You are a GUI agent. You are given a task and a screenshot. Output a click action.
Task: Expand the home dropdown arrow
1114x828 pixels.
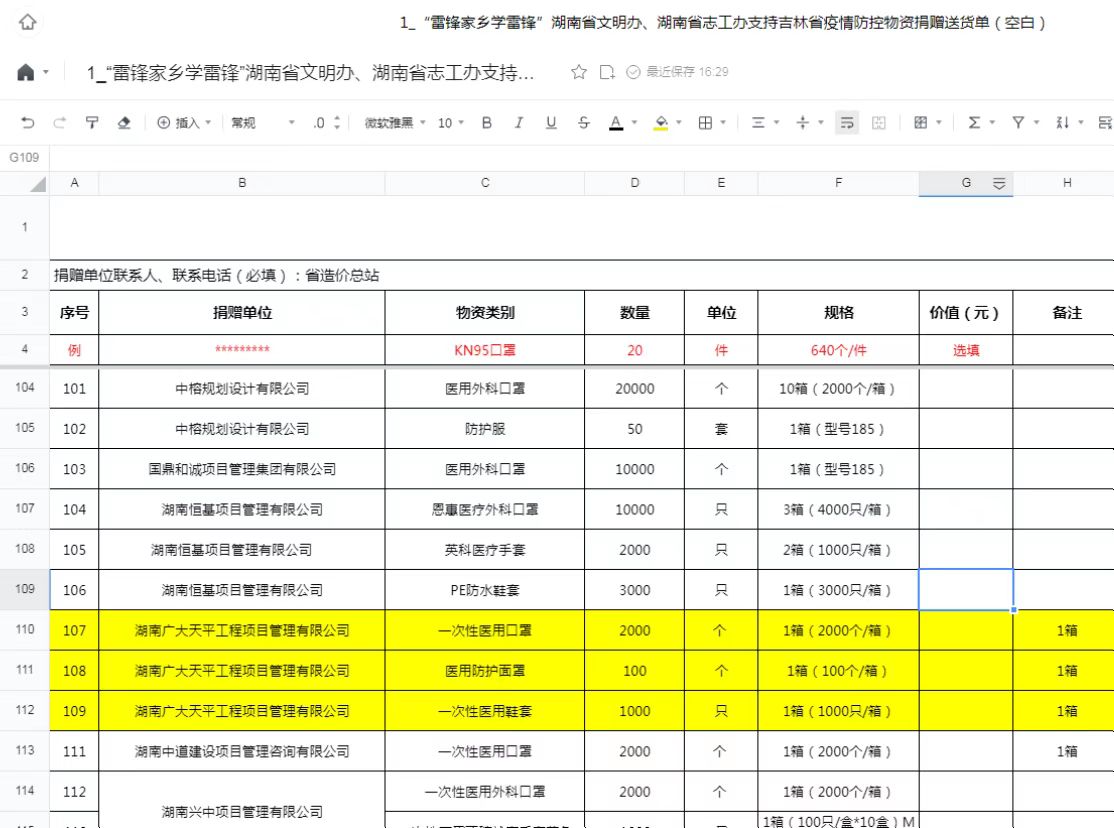pos(46,72)
